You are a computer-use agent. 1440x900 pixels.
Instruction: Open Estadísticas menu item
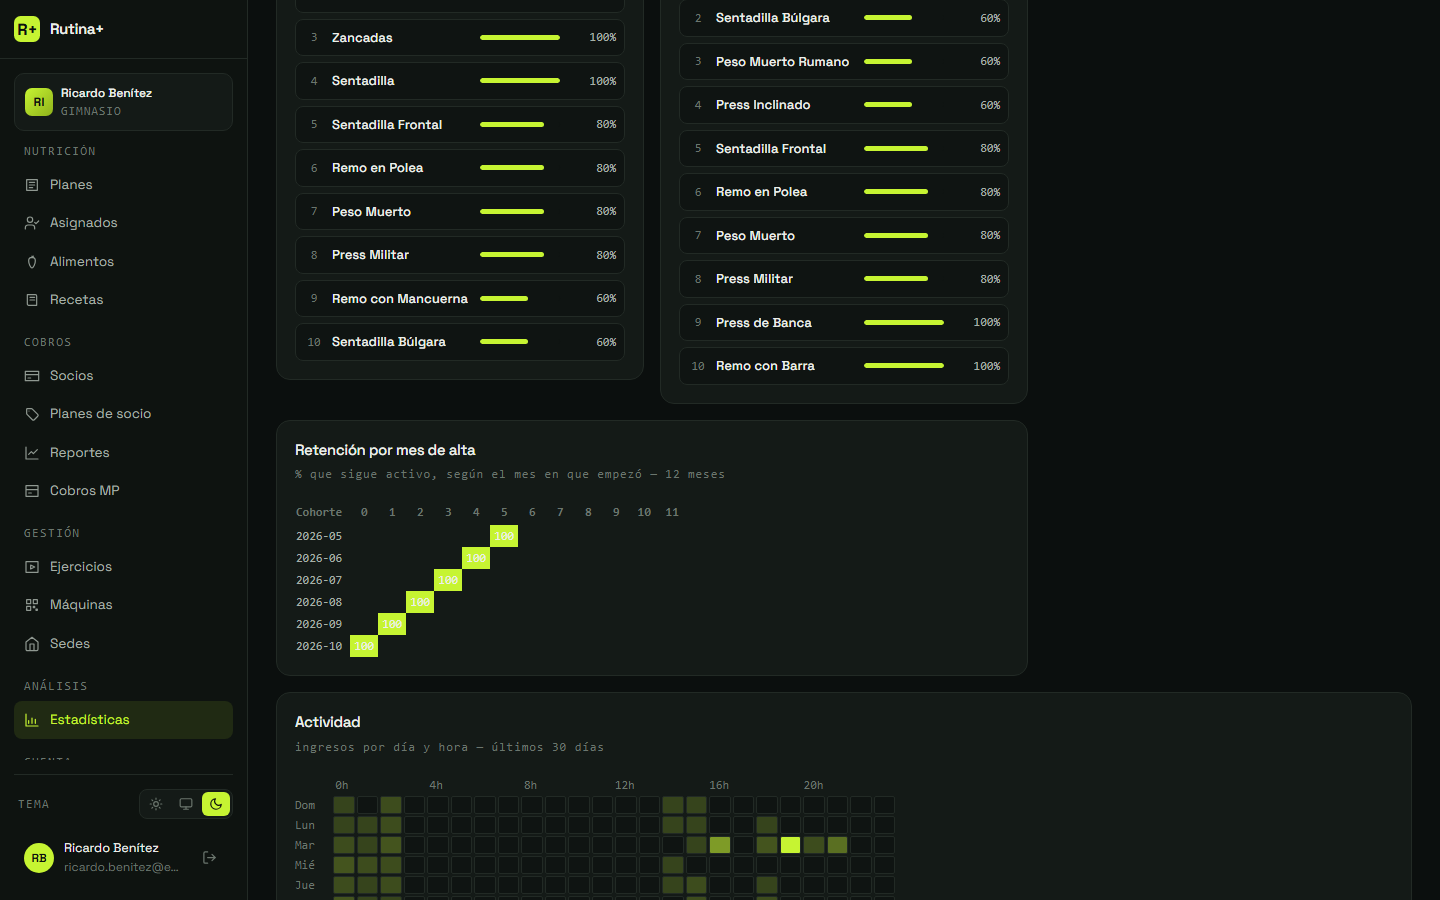pyautogui.click(x=123, y=720)
